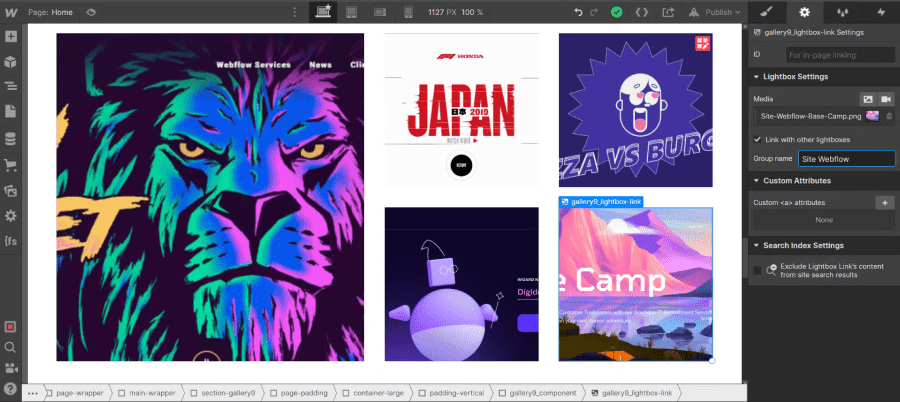
Task: Click the Base Camp mountain gallery image
Action: pyautogui.click(x=635, y=284)
